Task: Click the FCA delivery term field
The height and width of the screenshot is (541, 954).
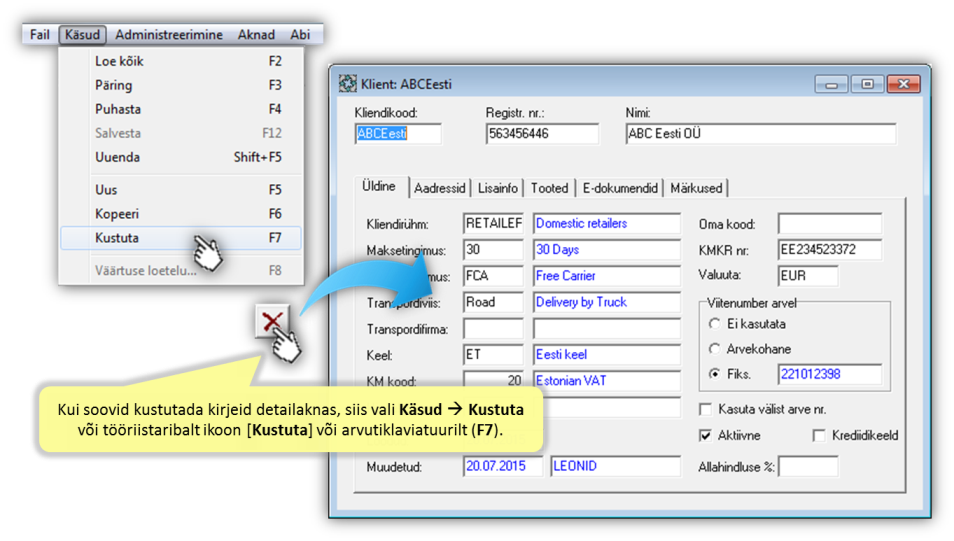Action: 493,276
